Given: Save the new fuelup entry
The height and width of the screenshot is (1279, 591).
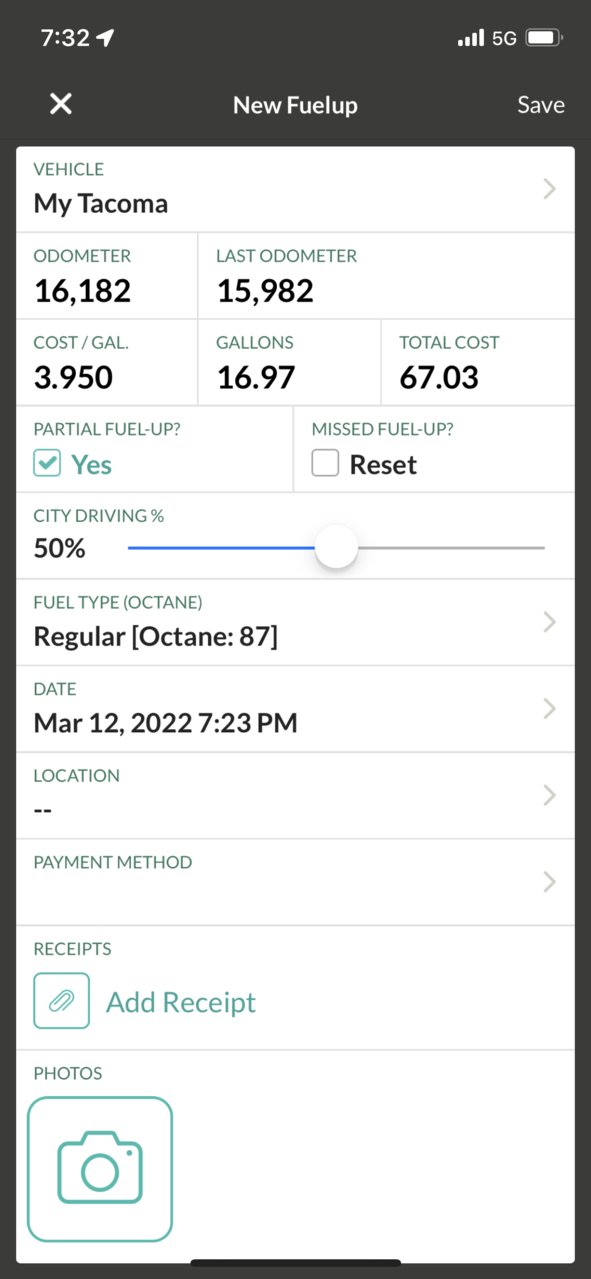Looking at the screenshot, I should click(541, 105).
